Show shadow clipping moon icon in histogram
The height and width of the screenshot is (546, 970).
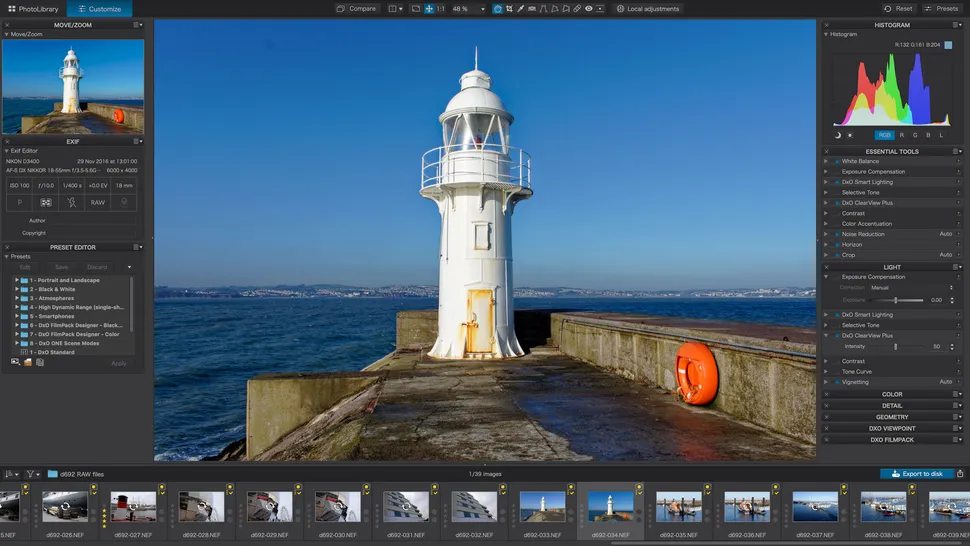tap(838, 135)
